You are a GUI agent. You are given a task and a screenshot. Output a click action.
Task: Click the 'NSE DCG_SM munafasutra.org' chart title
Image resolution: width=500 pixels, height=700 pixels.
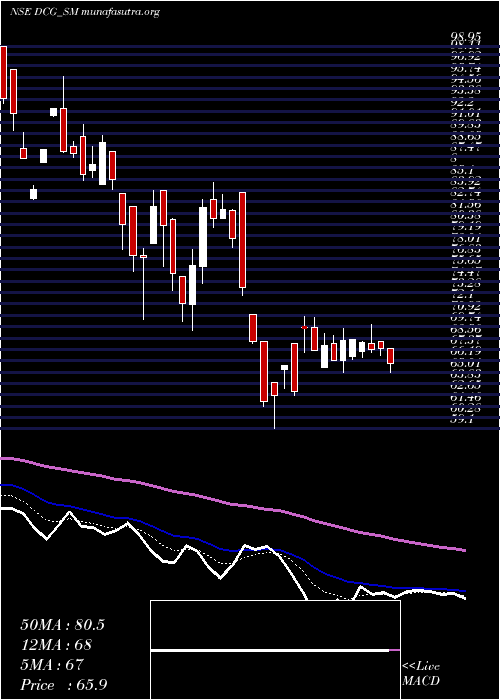point(85,12)
